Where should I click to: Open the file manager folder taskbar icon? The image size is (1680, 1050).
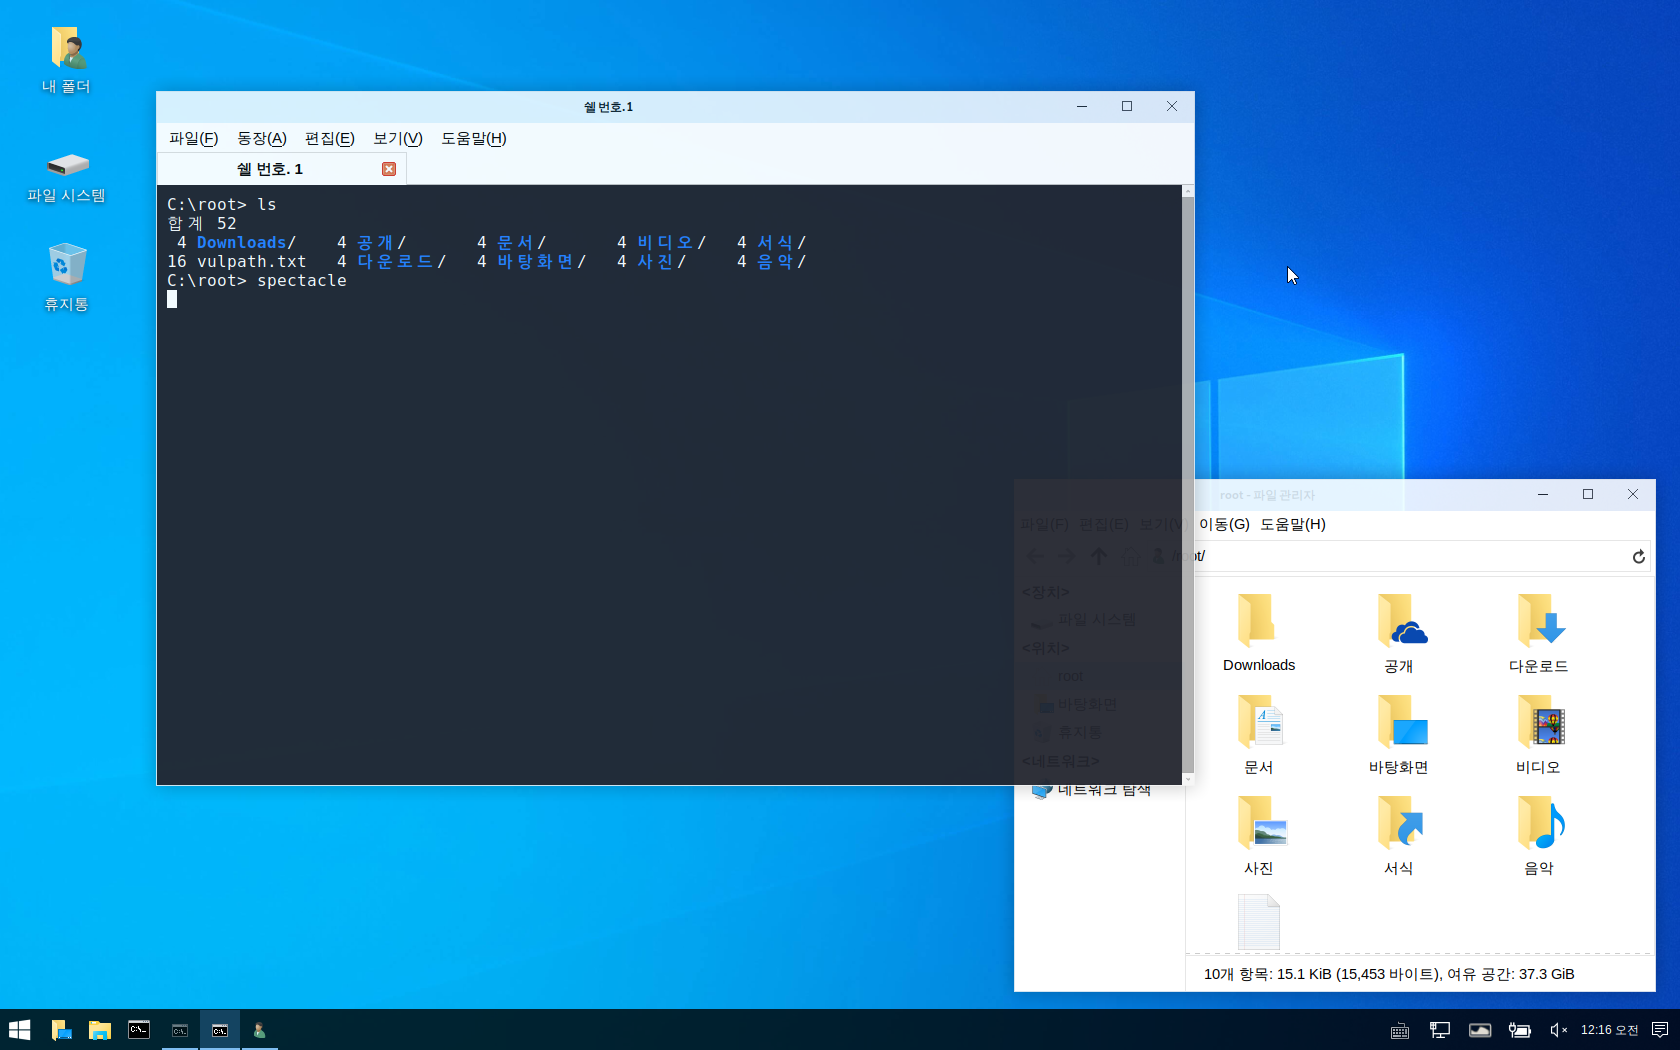point(100,1030)
